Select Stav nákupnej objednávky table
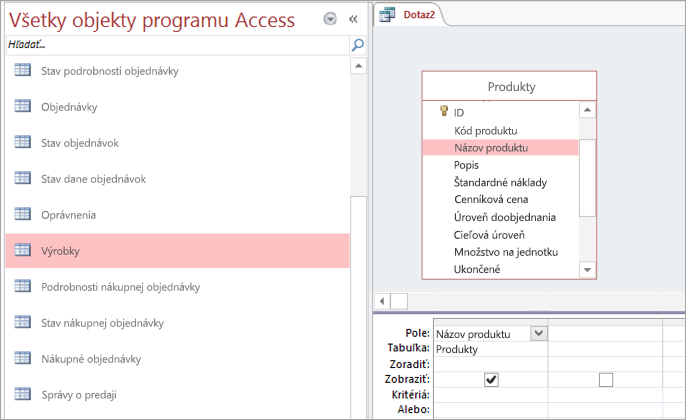Screen dimensions: 686x420 [x=177, y=323]
